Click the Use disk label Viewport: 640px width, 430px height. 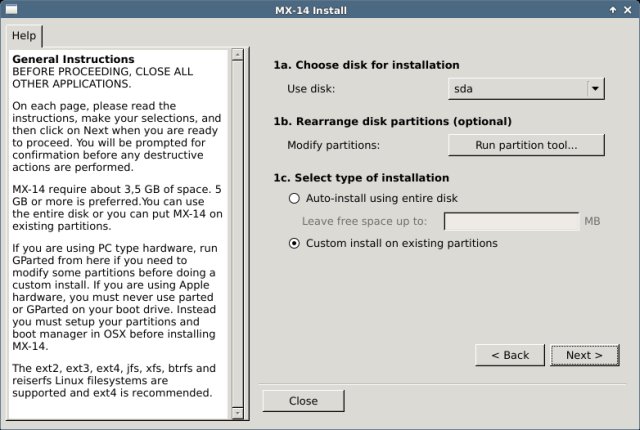click(x=311, y=89)
